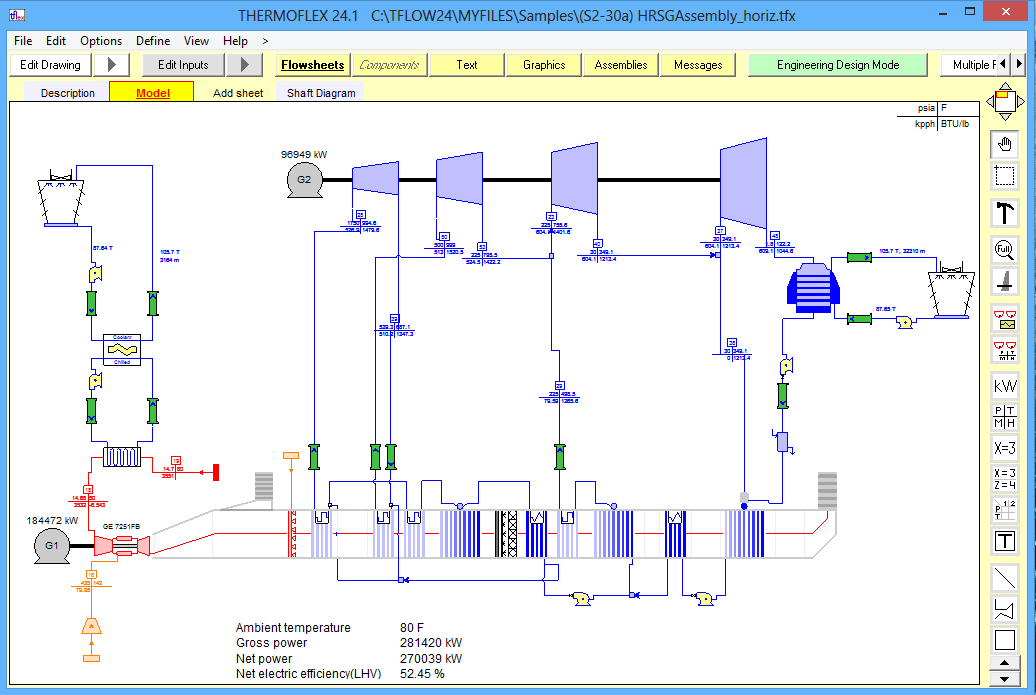Select the dashed rectangle selection tool
The height and width of the screenshot is (695, 1036).
1005,177
